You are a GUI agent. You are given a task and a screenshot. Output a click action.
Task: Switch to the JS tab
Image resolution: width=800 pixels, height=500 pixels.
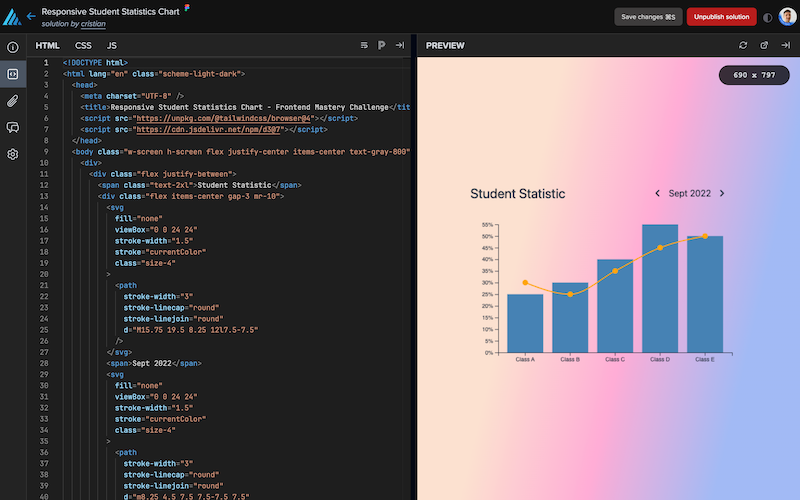click(111, 46)
